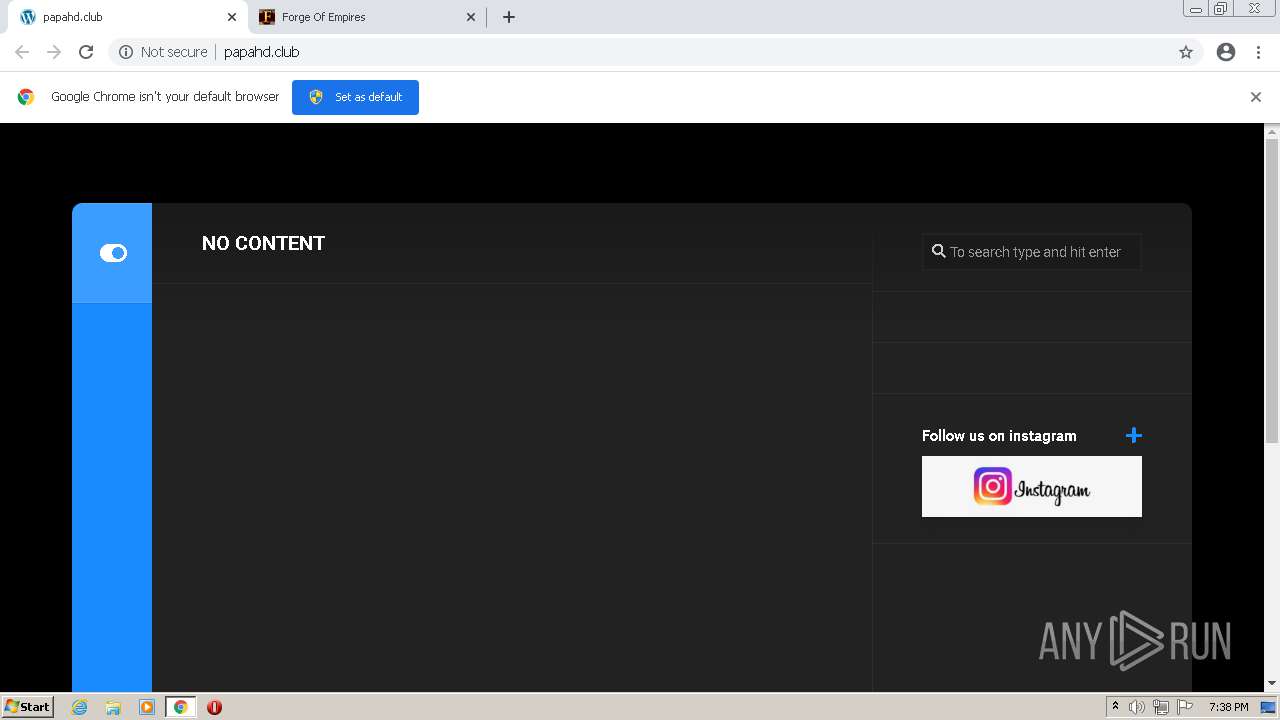The width and height of the screenshot is (1280, 720).
Task: Open the Instagram banner image
Action: [1031, 487]
